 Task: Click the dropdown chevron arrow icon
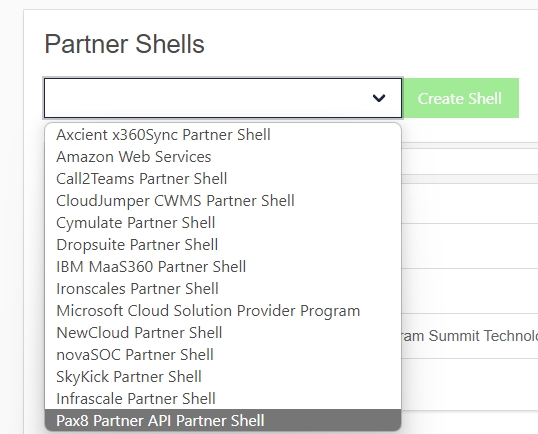tap(379, 98)
